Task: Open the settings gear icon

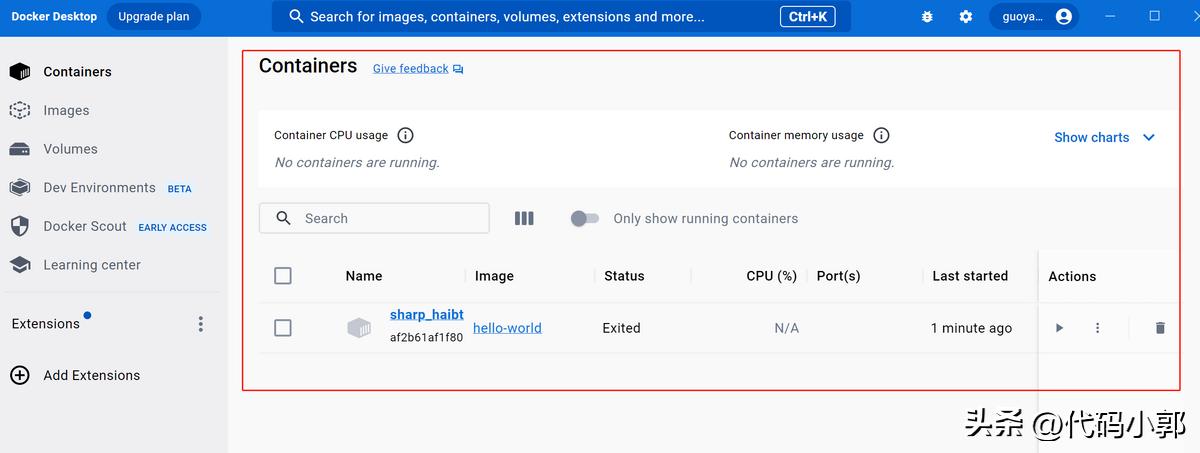Action: [x=966, y=17]
